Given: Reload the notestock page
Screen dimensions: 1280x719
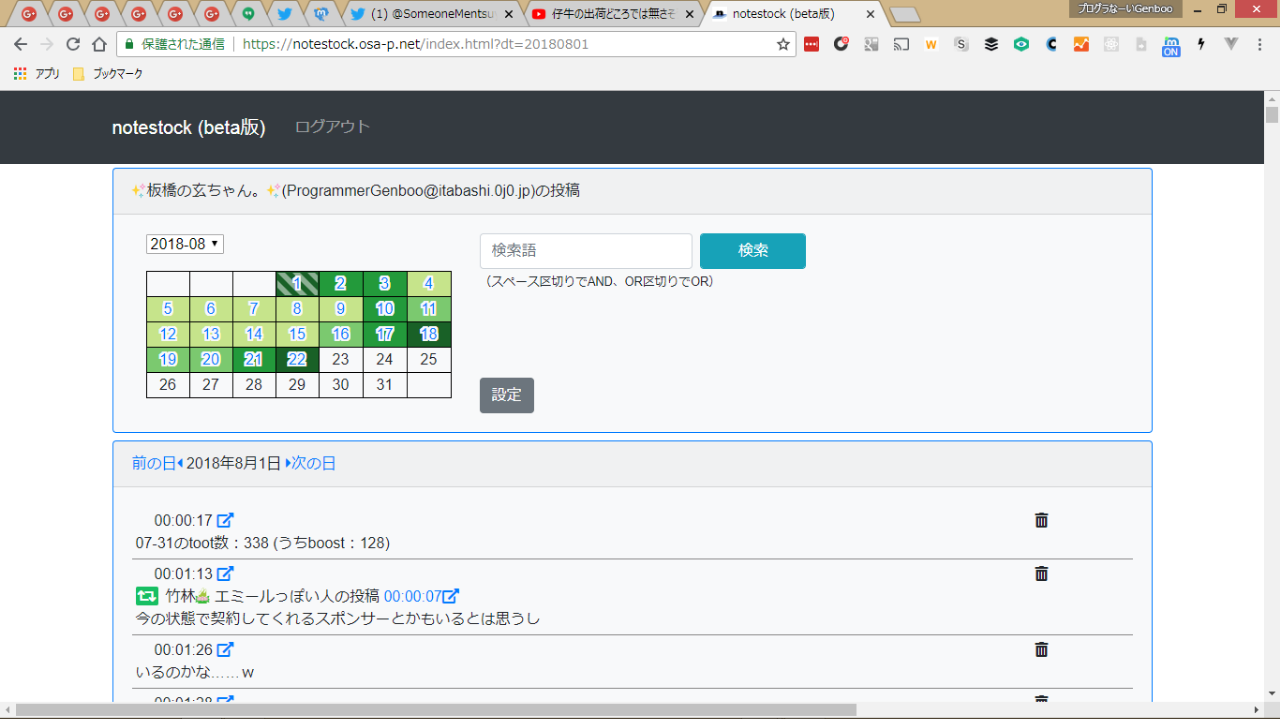Looking at the screenshot, I should coord(73,44).
